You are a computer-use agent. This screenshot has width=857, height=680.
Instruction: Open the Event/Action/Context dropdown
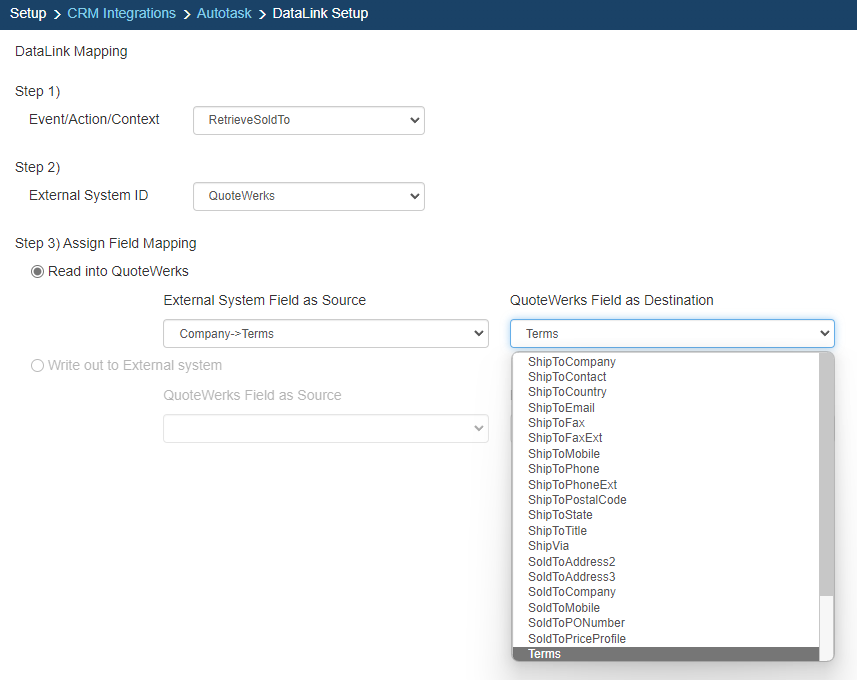tap(308, 120)
